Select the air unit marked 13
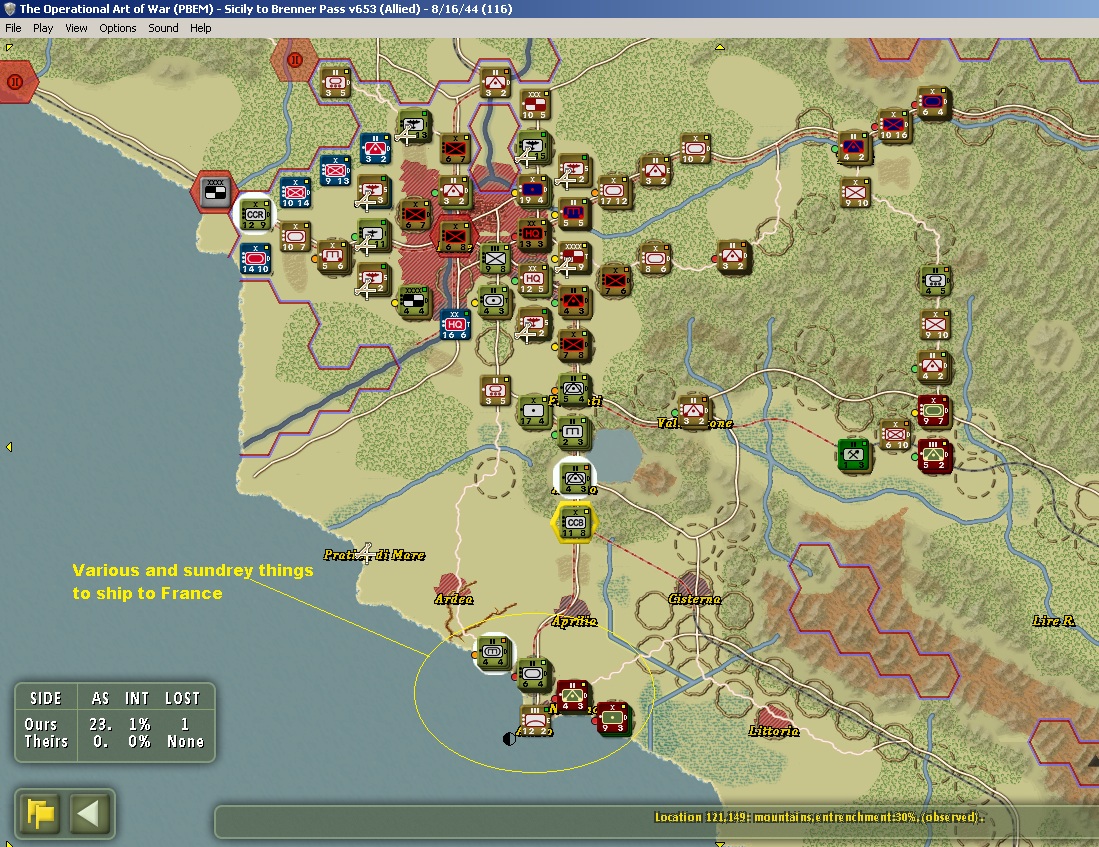 (x=413, y=126)
